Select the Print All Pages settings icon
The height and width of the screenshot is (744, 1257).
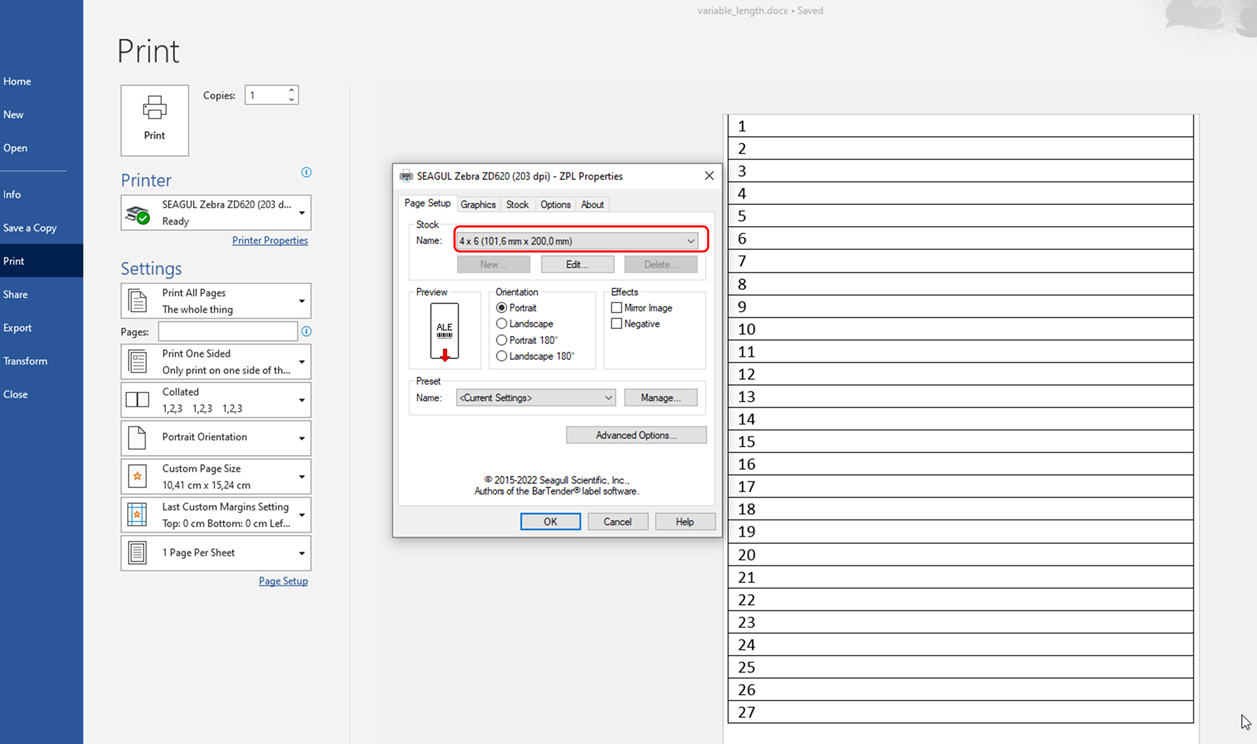click(137, 300)
